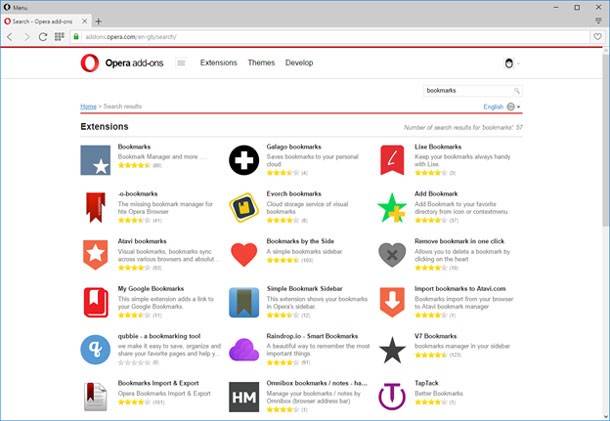Open the TapTack title link

(x=426, y=383)
